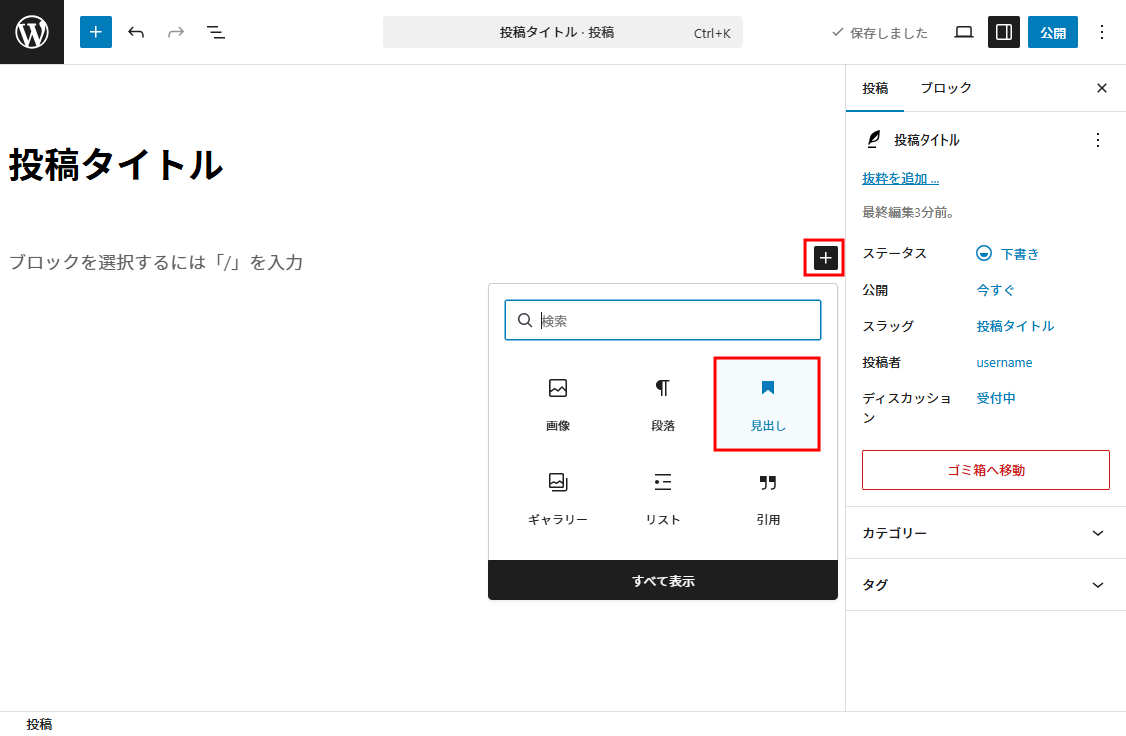
Task: Click the black add block button
Action: [825, 258]
